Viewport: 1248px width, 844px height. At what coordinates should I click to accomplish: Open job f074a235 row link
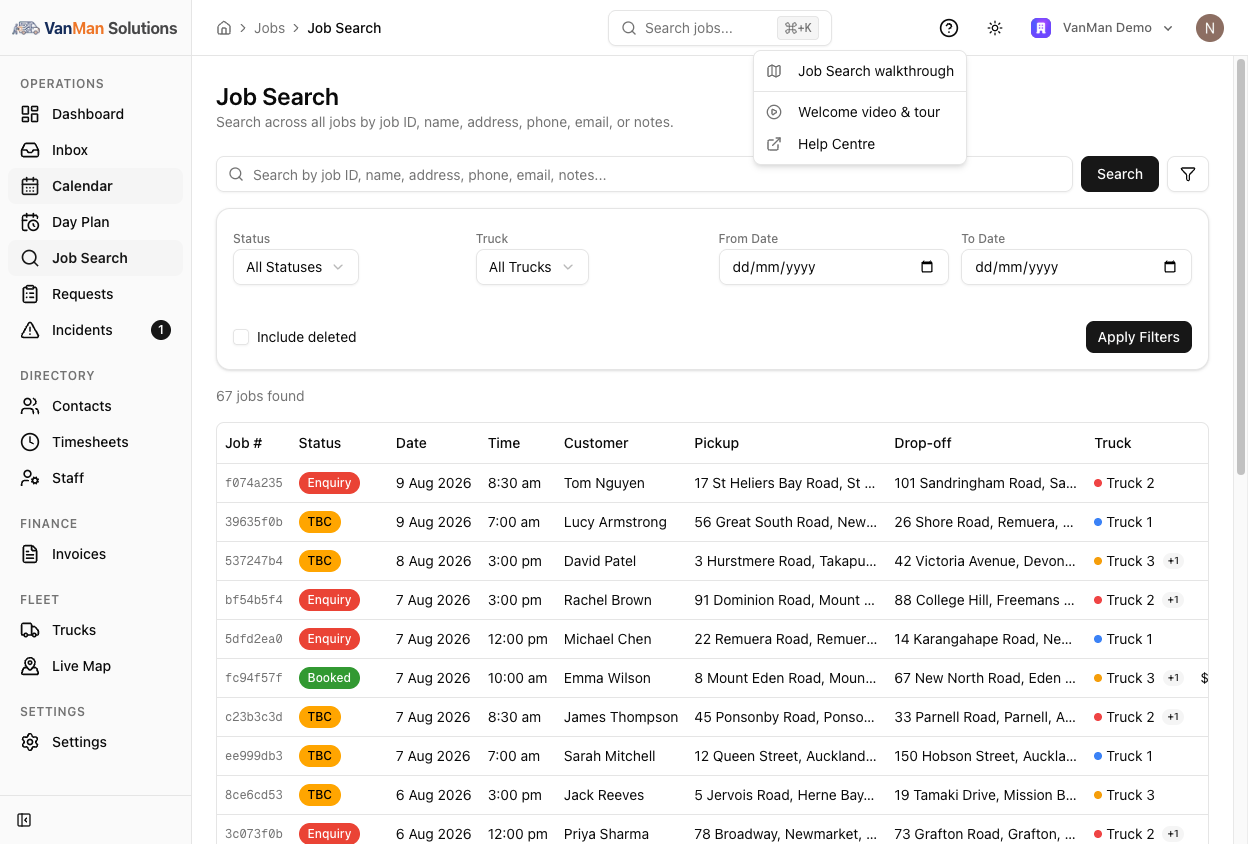pyautogui.click(x=254, y=483)
